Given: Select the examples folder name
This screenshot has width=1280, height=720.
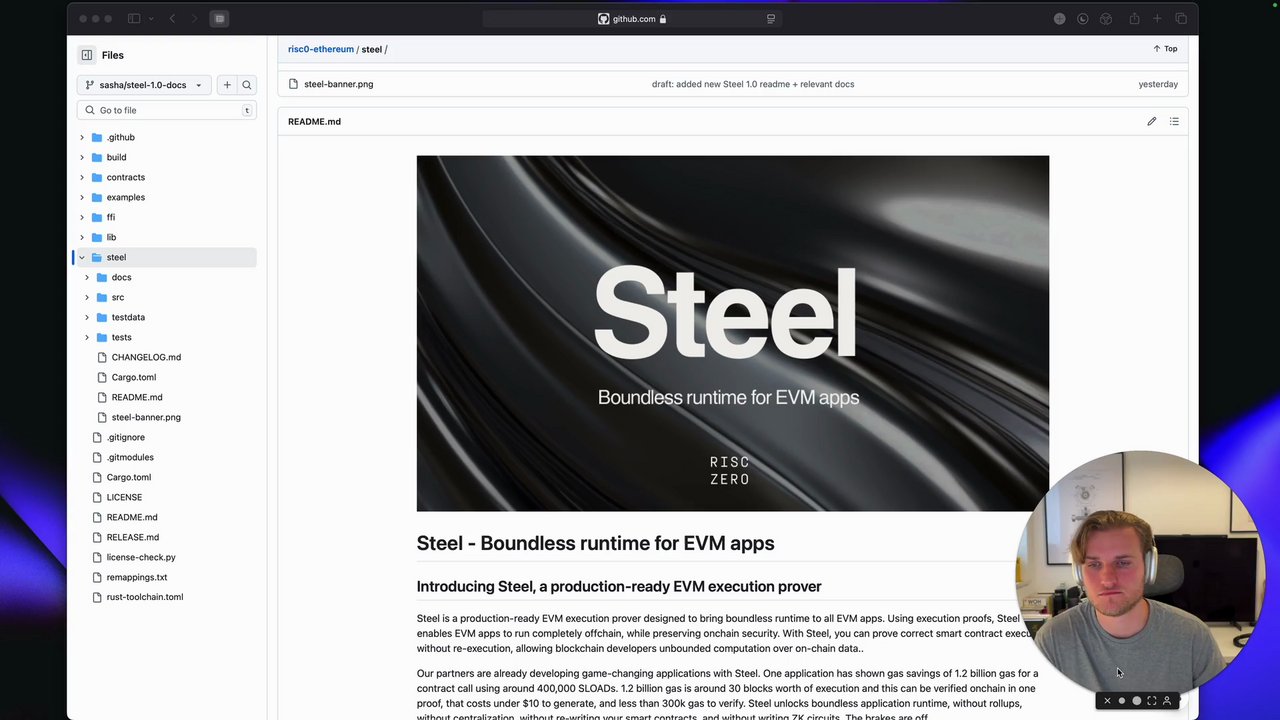Looking at the screenshot, I should tap(126, 197).
